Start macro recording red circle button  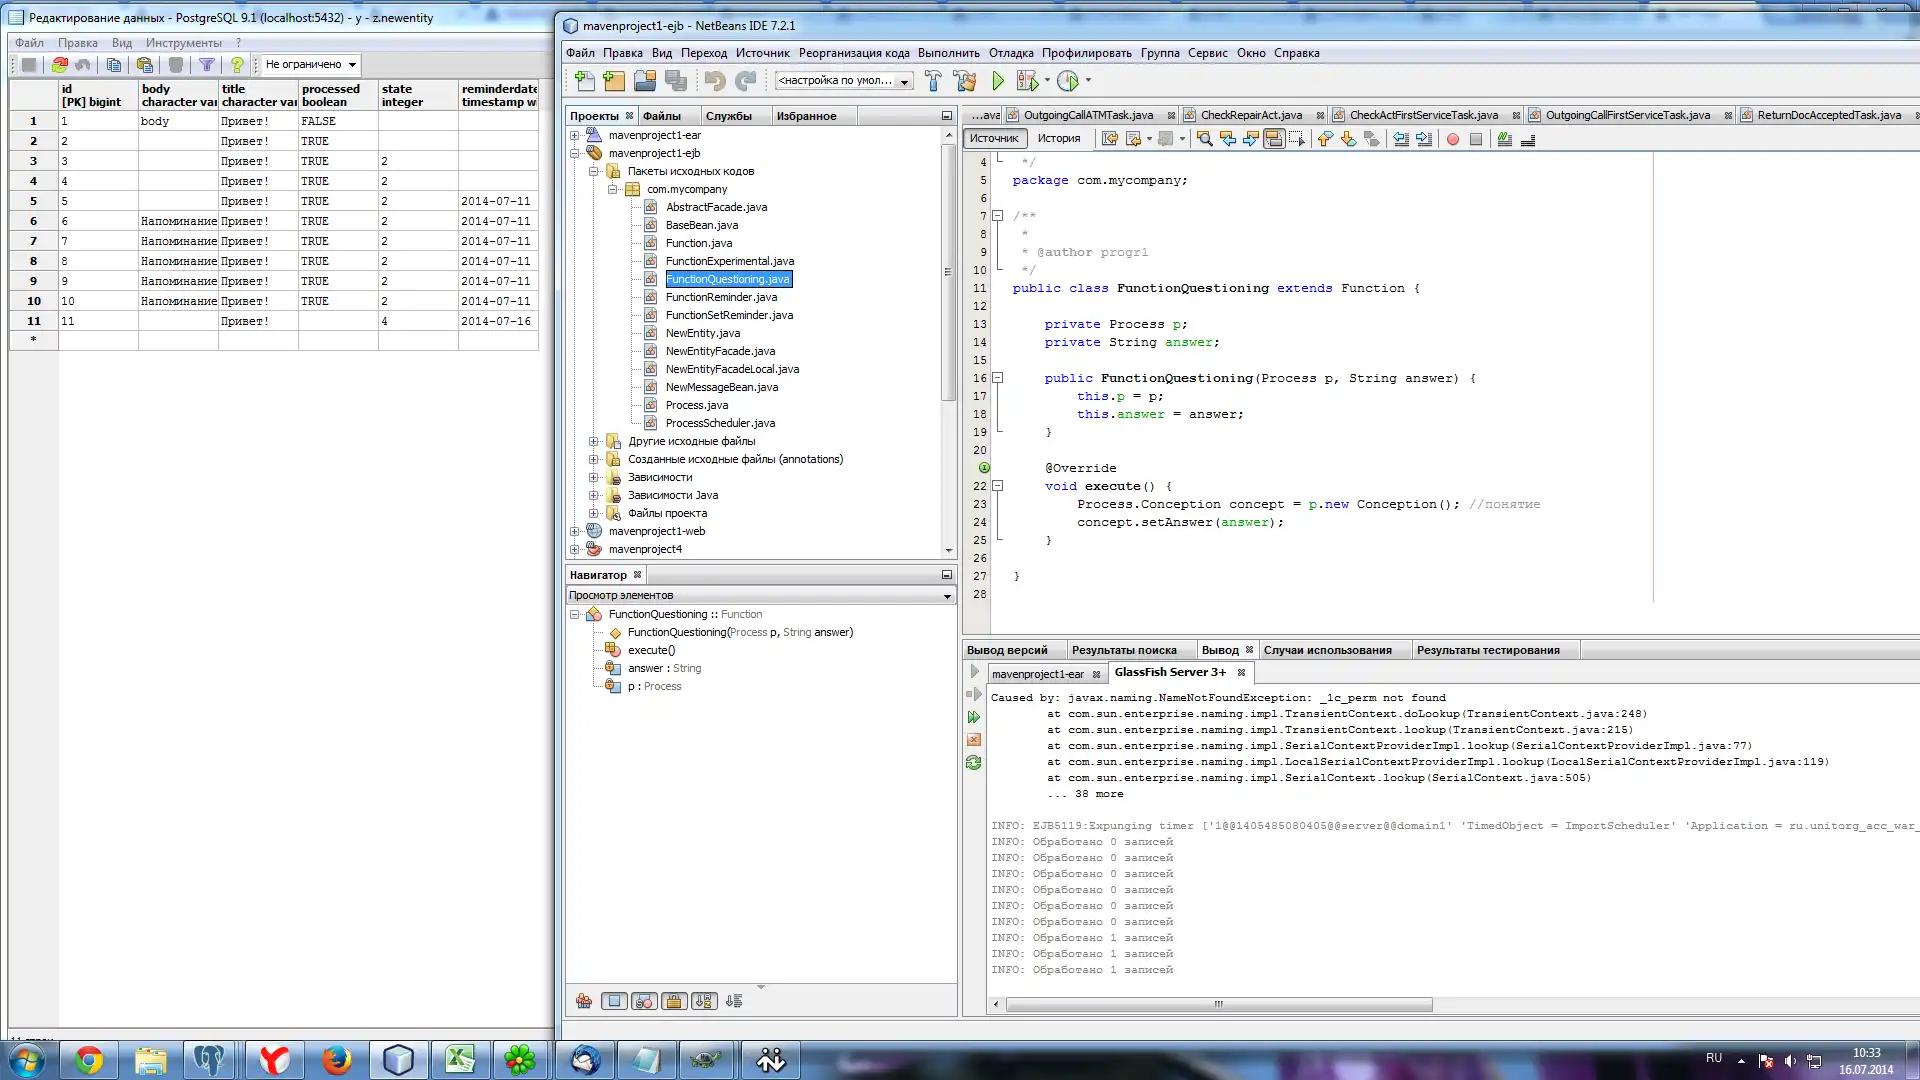[1452, 139]
